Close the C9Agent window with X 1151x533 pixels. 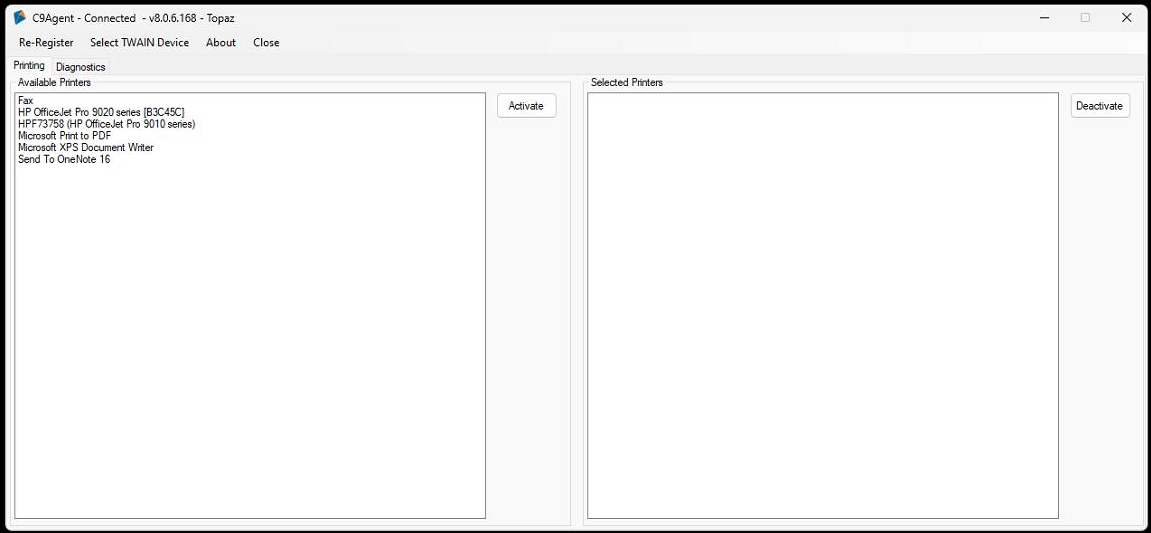click(1127, 18)
